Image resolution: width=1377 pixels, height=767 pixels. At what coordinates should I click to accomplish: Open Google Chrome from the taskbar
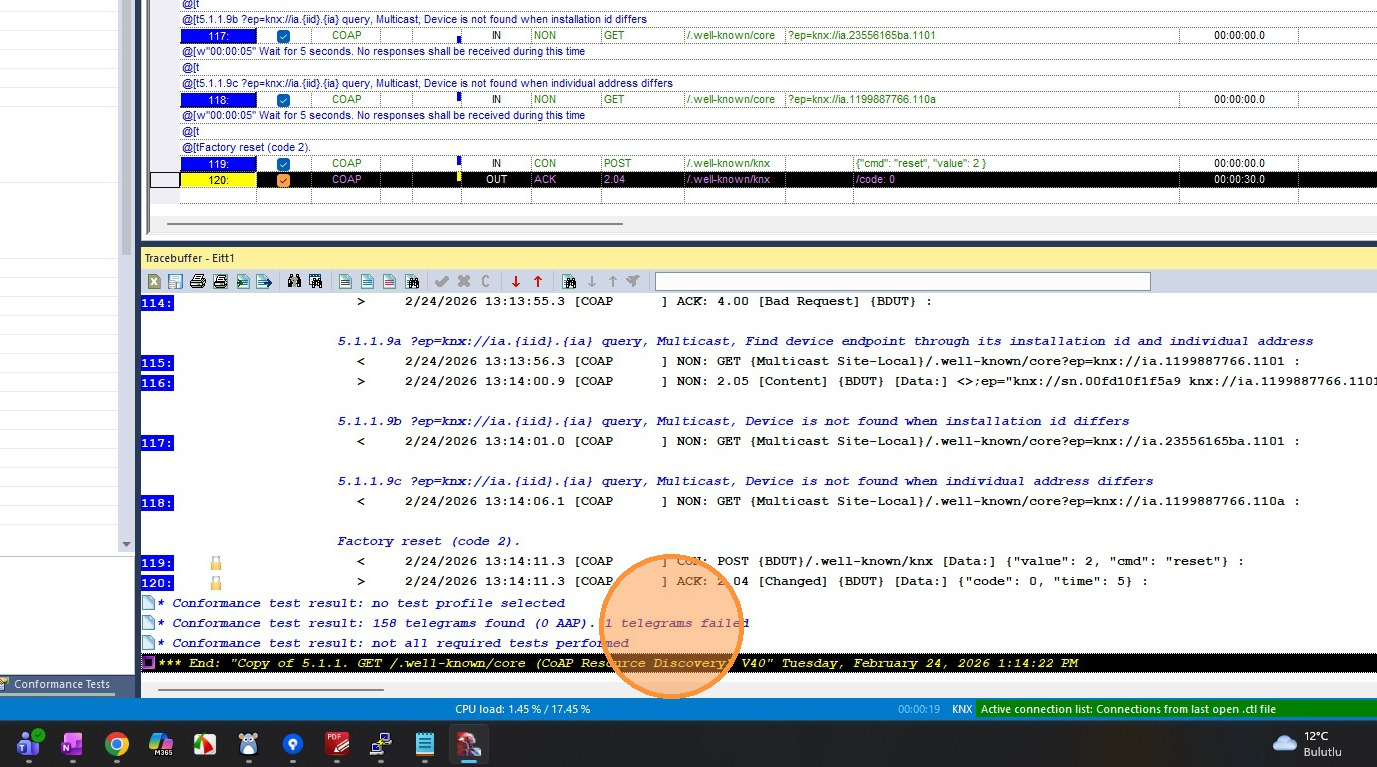point(117,744)
